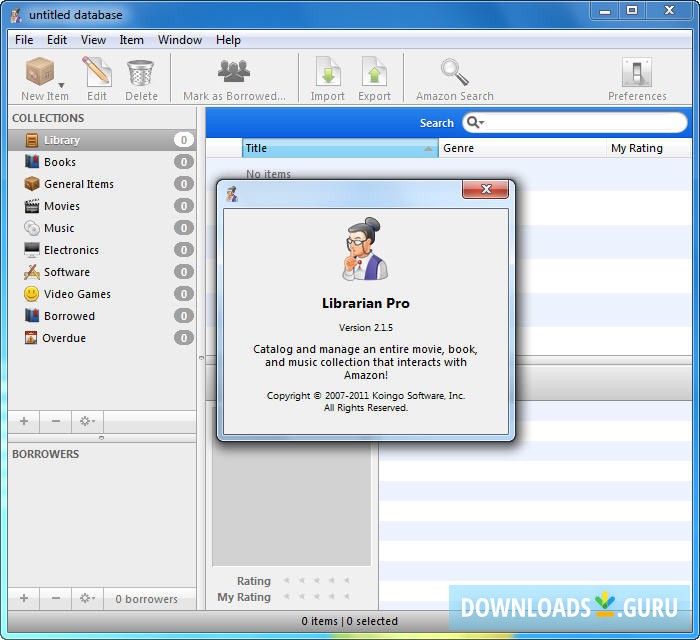The width and height of the screenshot is (700, 640).
Task: Select the Movies collection
Action: tap(61, 206)
